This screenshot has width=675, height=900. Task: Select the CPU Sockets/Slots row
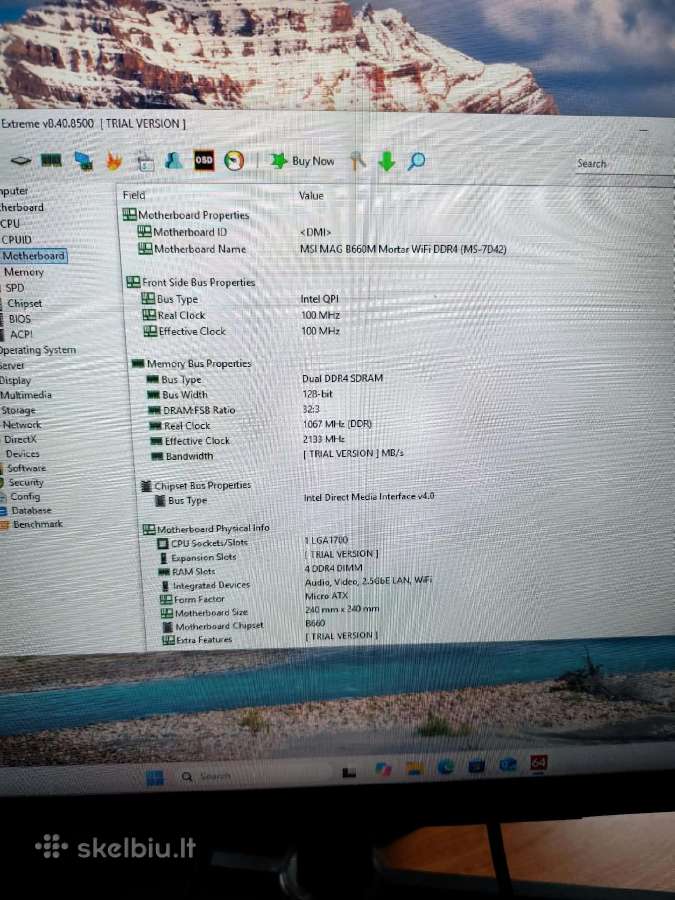click(x=203, y=543)
